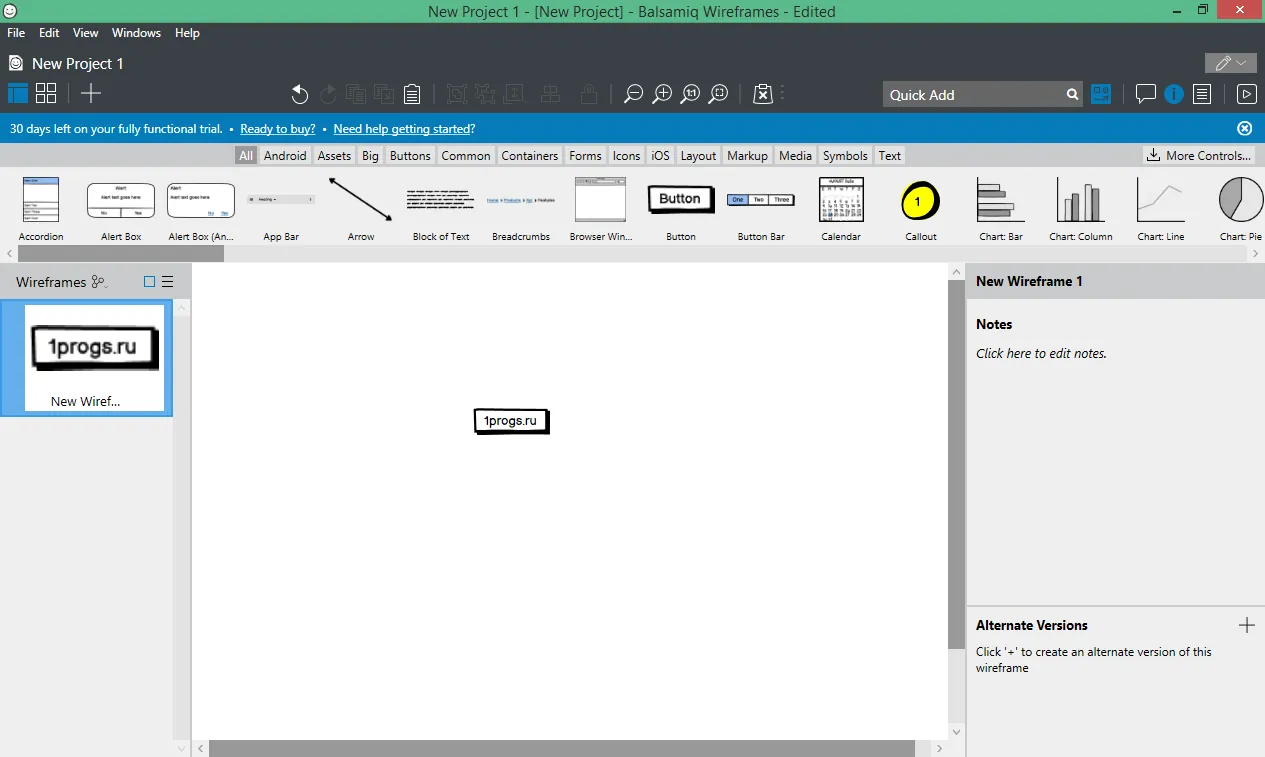This screenshot has height=757, width=1265.
Task: Select the Android controls tab
Action: click(285, 155)
